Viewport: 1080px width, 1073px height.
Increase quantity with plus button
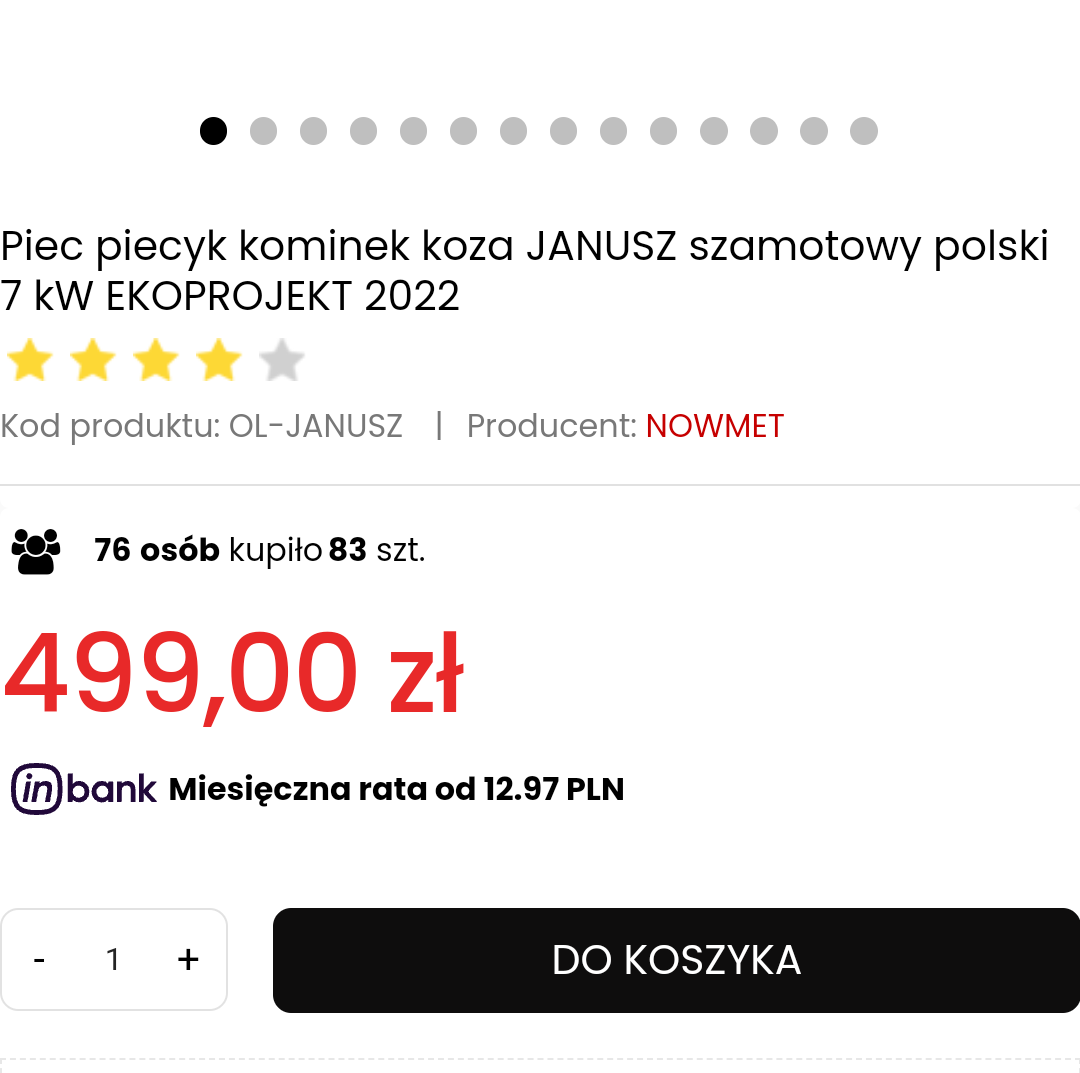pyautogui.click(x=188, y=960)
